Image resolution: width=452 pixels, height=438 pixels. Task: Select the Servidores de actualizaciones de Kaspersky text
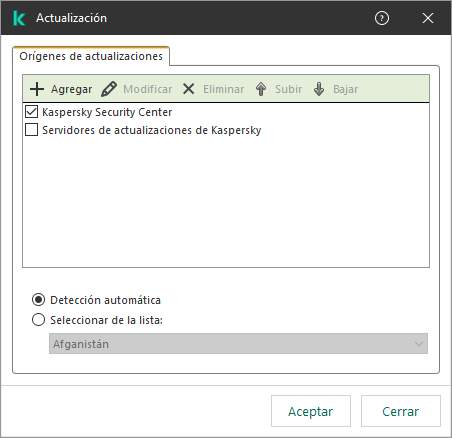[x=152, y=130]
